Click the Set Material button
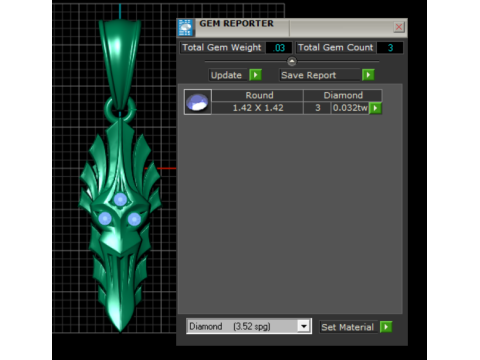 tap(349, 327)
